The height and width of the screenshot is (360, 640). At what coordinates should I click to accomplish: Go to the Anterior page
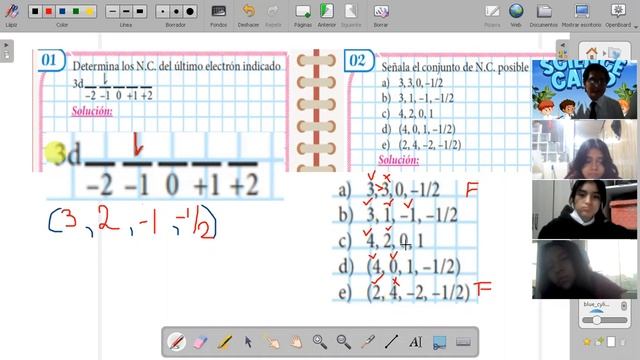(x=327, y=15)
